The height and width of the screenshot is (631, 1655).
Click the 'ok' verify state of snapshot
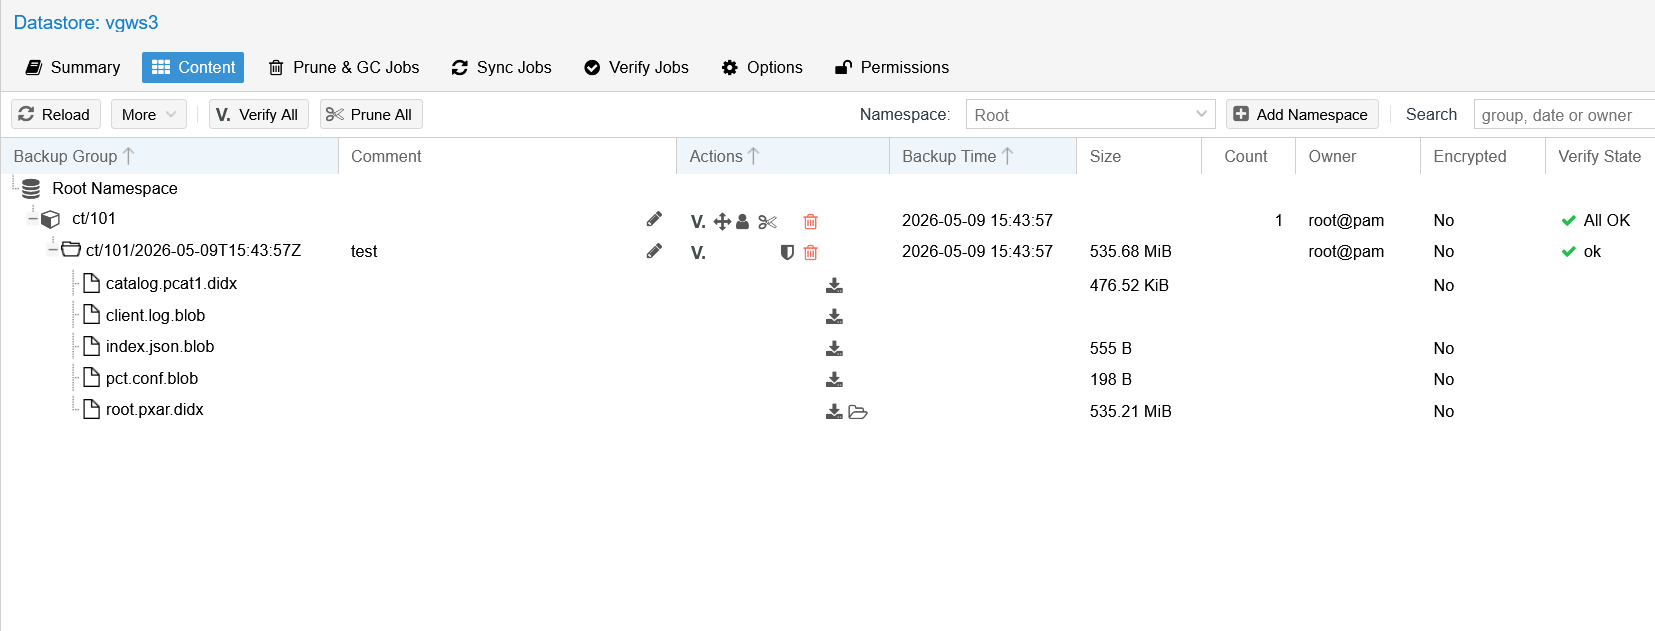1581,251
